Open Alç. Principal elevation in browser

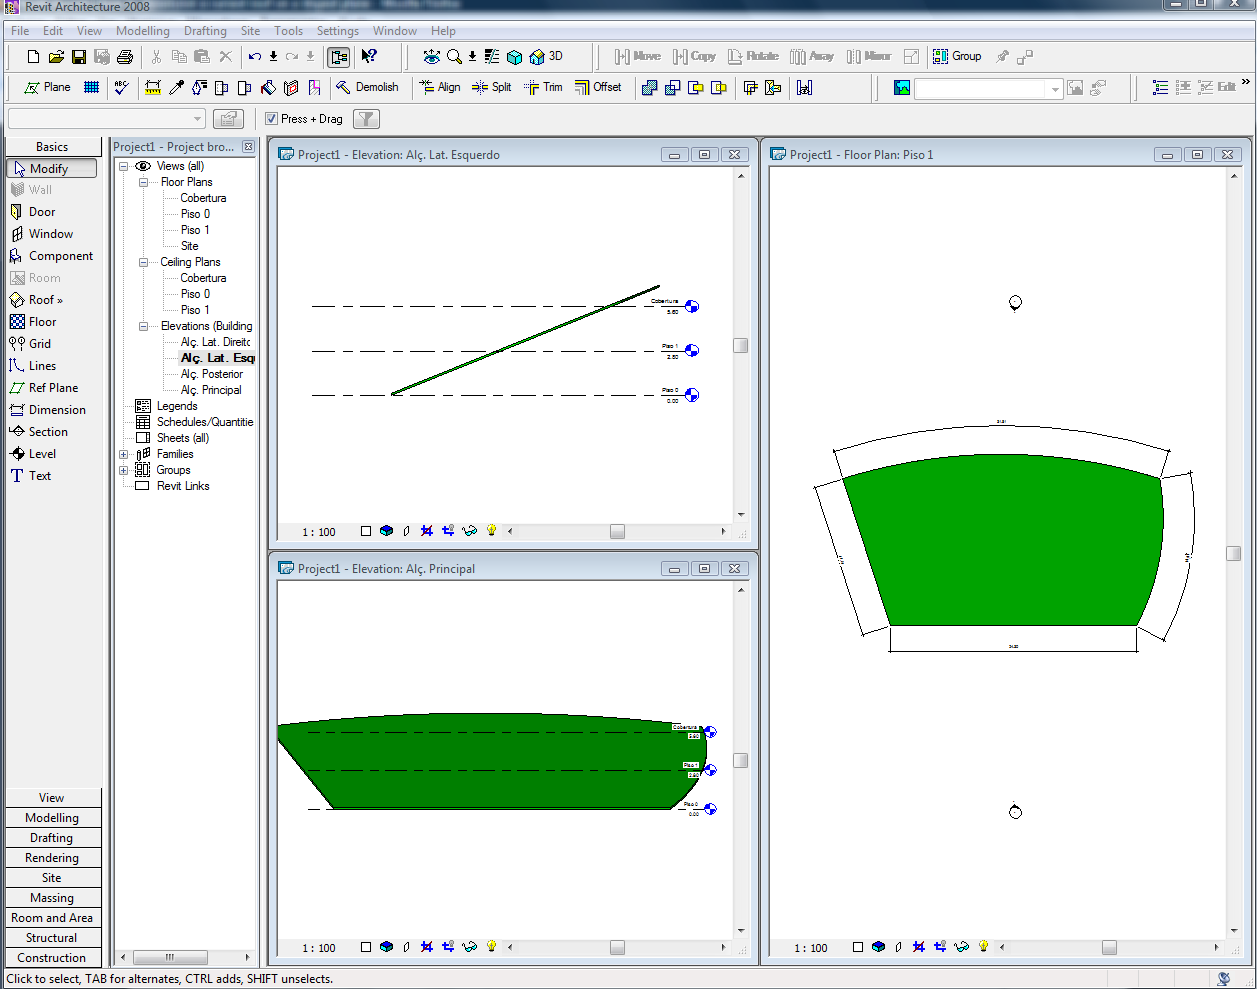pyautogui.click(x=211, y=390)
